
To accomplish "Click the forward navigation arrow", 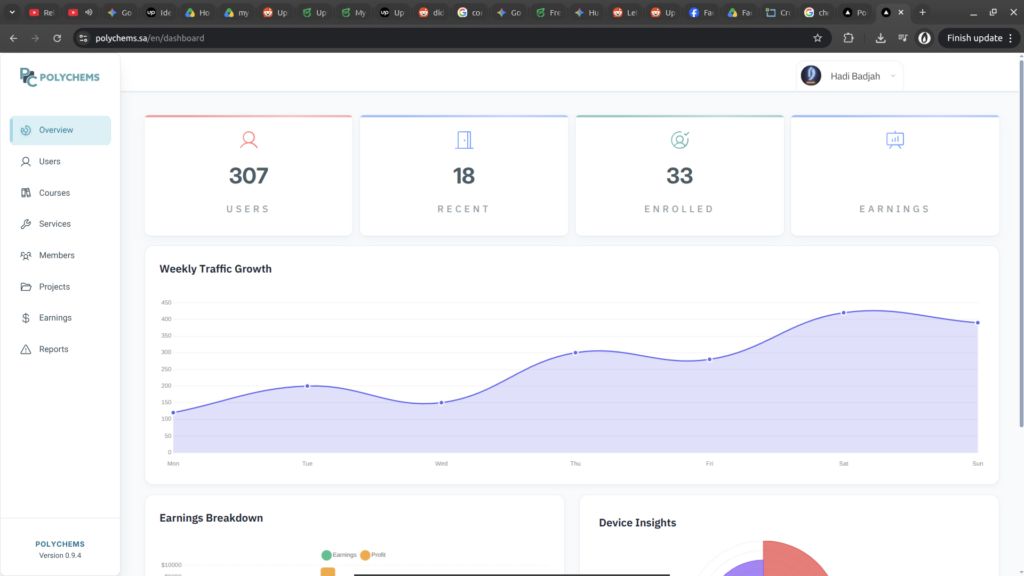I will [35, 38].
